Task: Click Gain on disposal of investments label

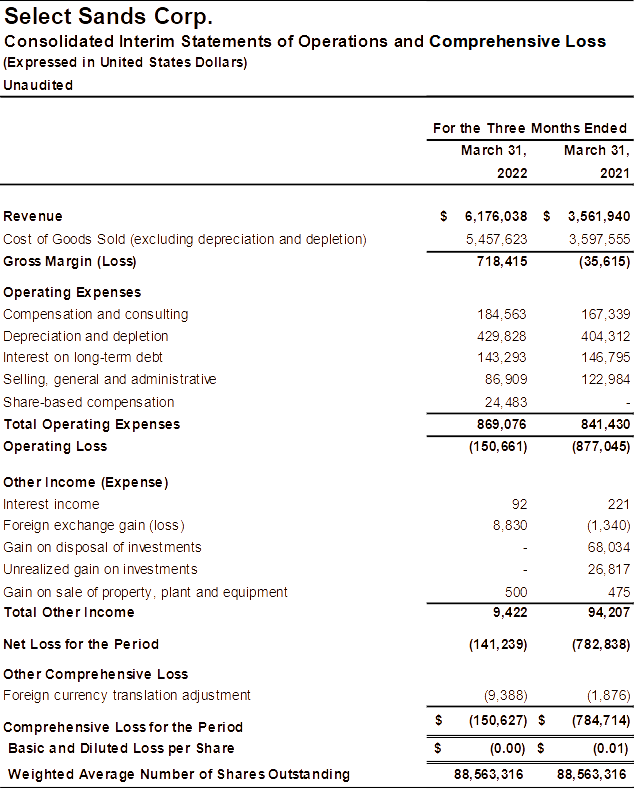Action: (102, 547)
